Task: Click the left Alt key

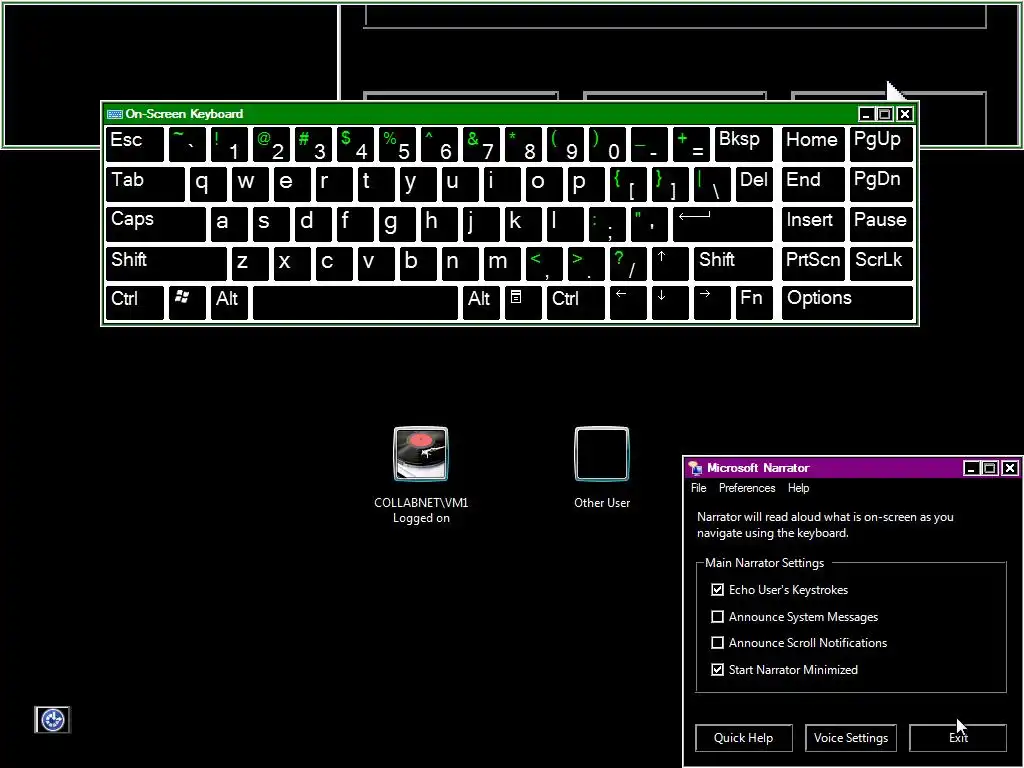Action: [x=229, y=303]
